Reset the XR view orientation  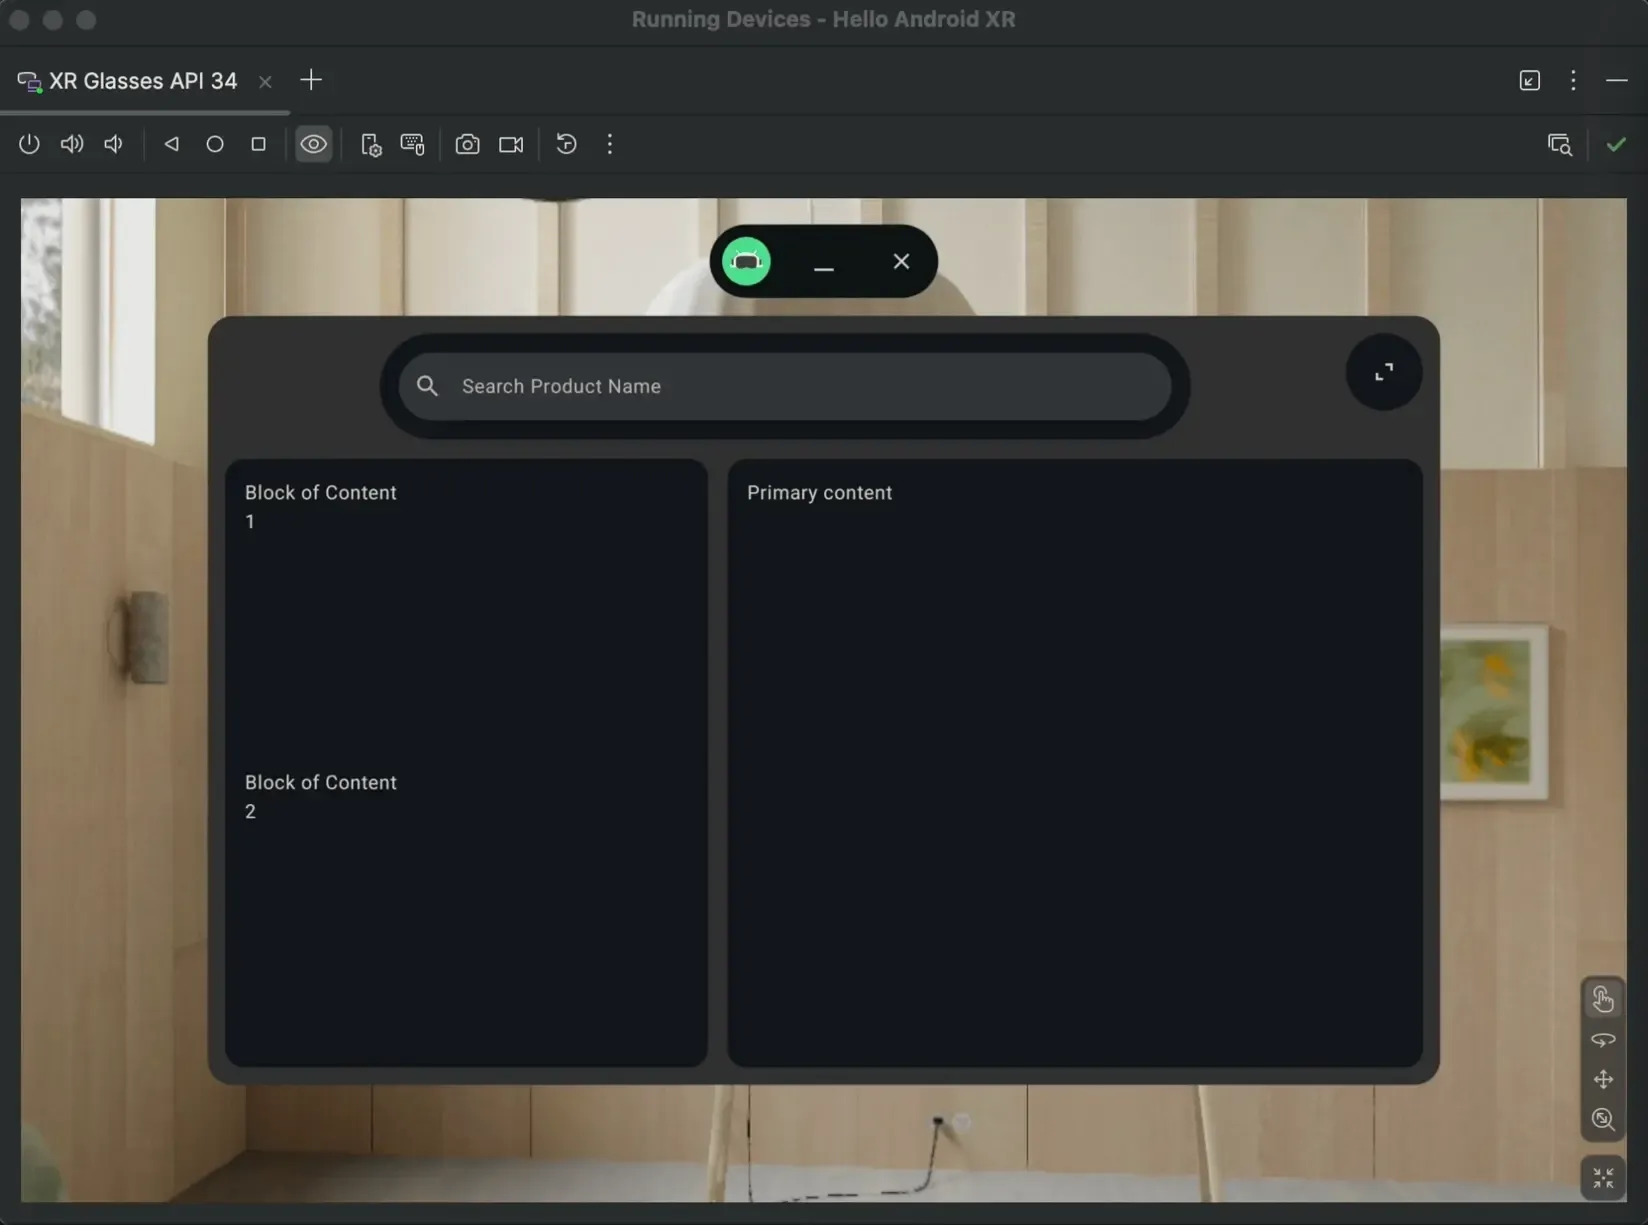pos(566,144)
